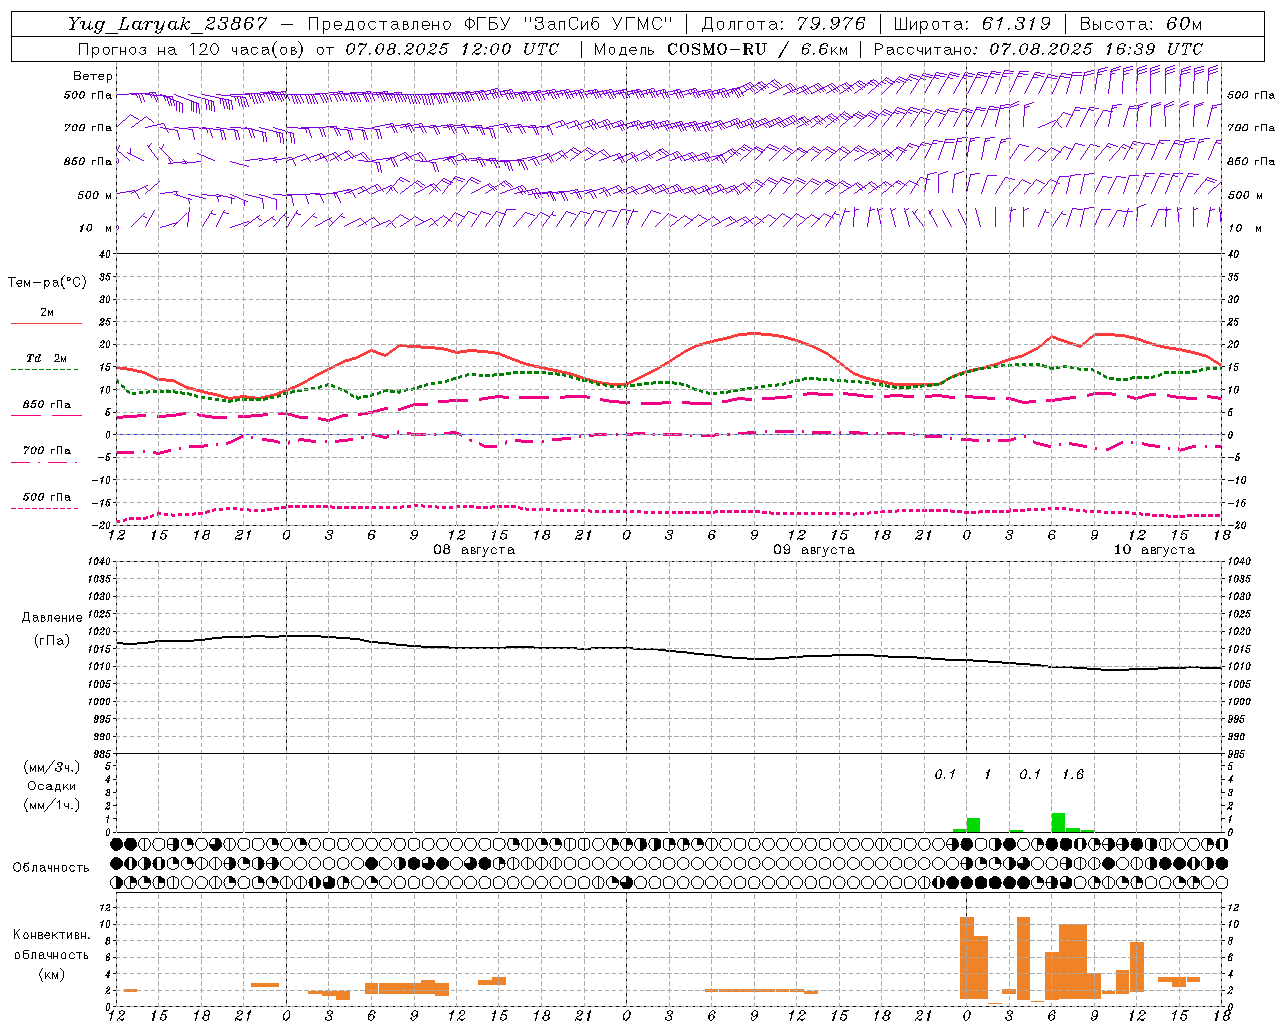This screenshot has width=1280, height=1024.
Task: Select the Модель COSMO-RU / 6.6км text
Action: coord(721,49)
